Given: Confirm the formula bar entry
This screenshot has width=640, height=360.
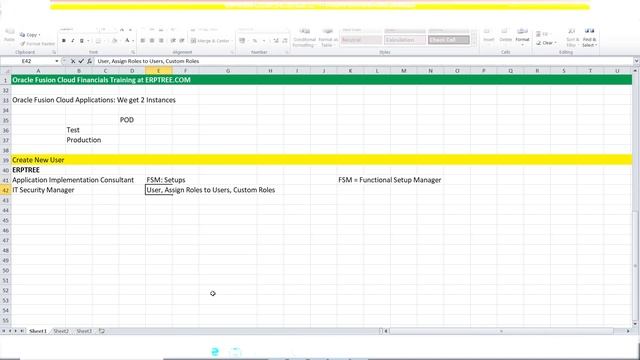Looking at the screenshot, I should pyautogui.click(x=81, y=61).
